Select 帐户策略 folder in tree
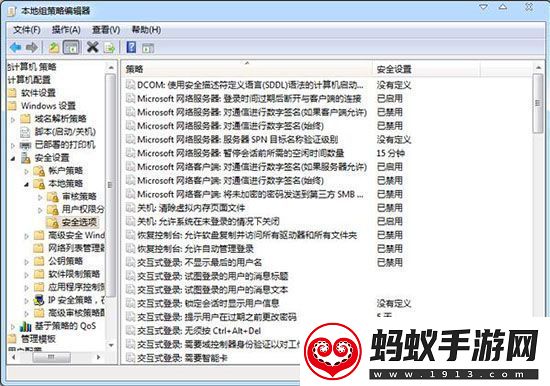Screen dimensions: 550x386 pos(65,171)
